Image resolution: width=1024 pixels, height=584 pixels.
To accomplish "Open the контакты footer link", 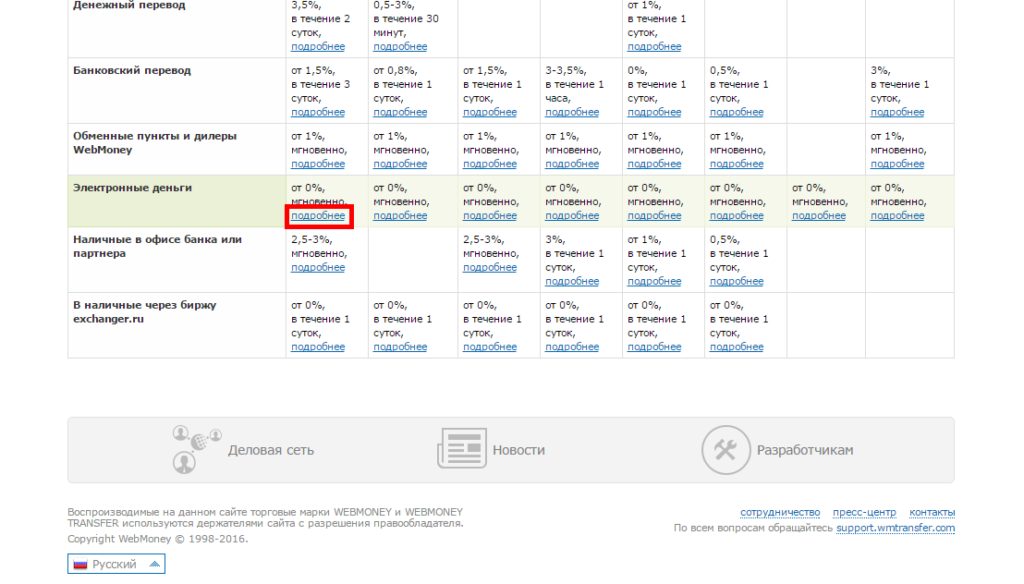I will (x=932, y=512).
